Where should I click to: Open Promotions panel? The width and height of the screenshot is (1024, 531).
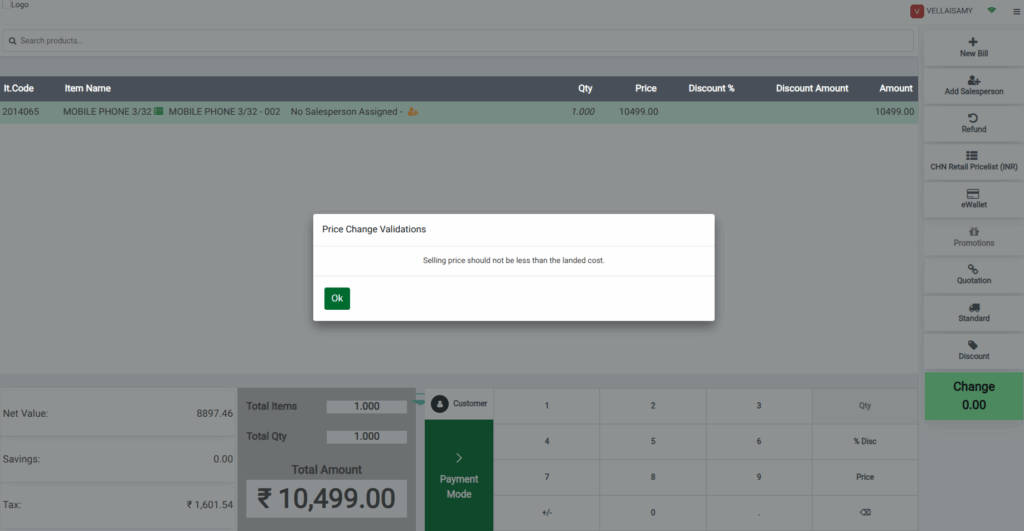973,237
